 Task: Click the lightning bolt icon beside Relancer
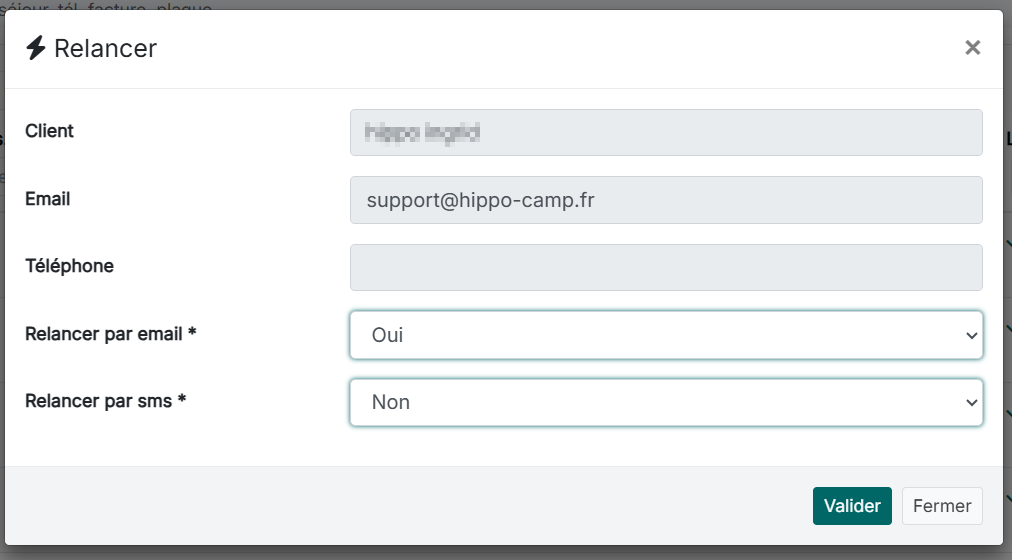tap(36, 48)
